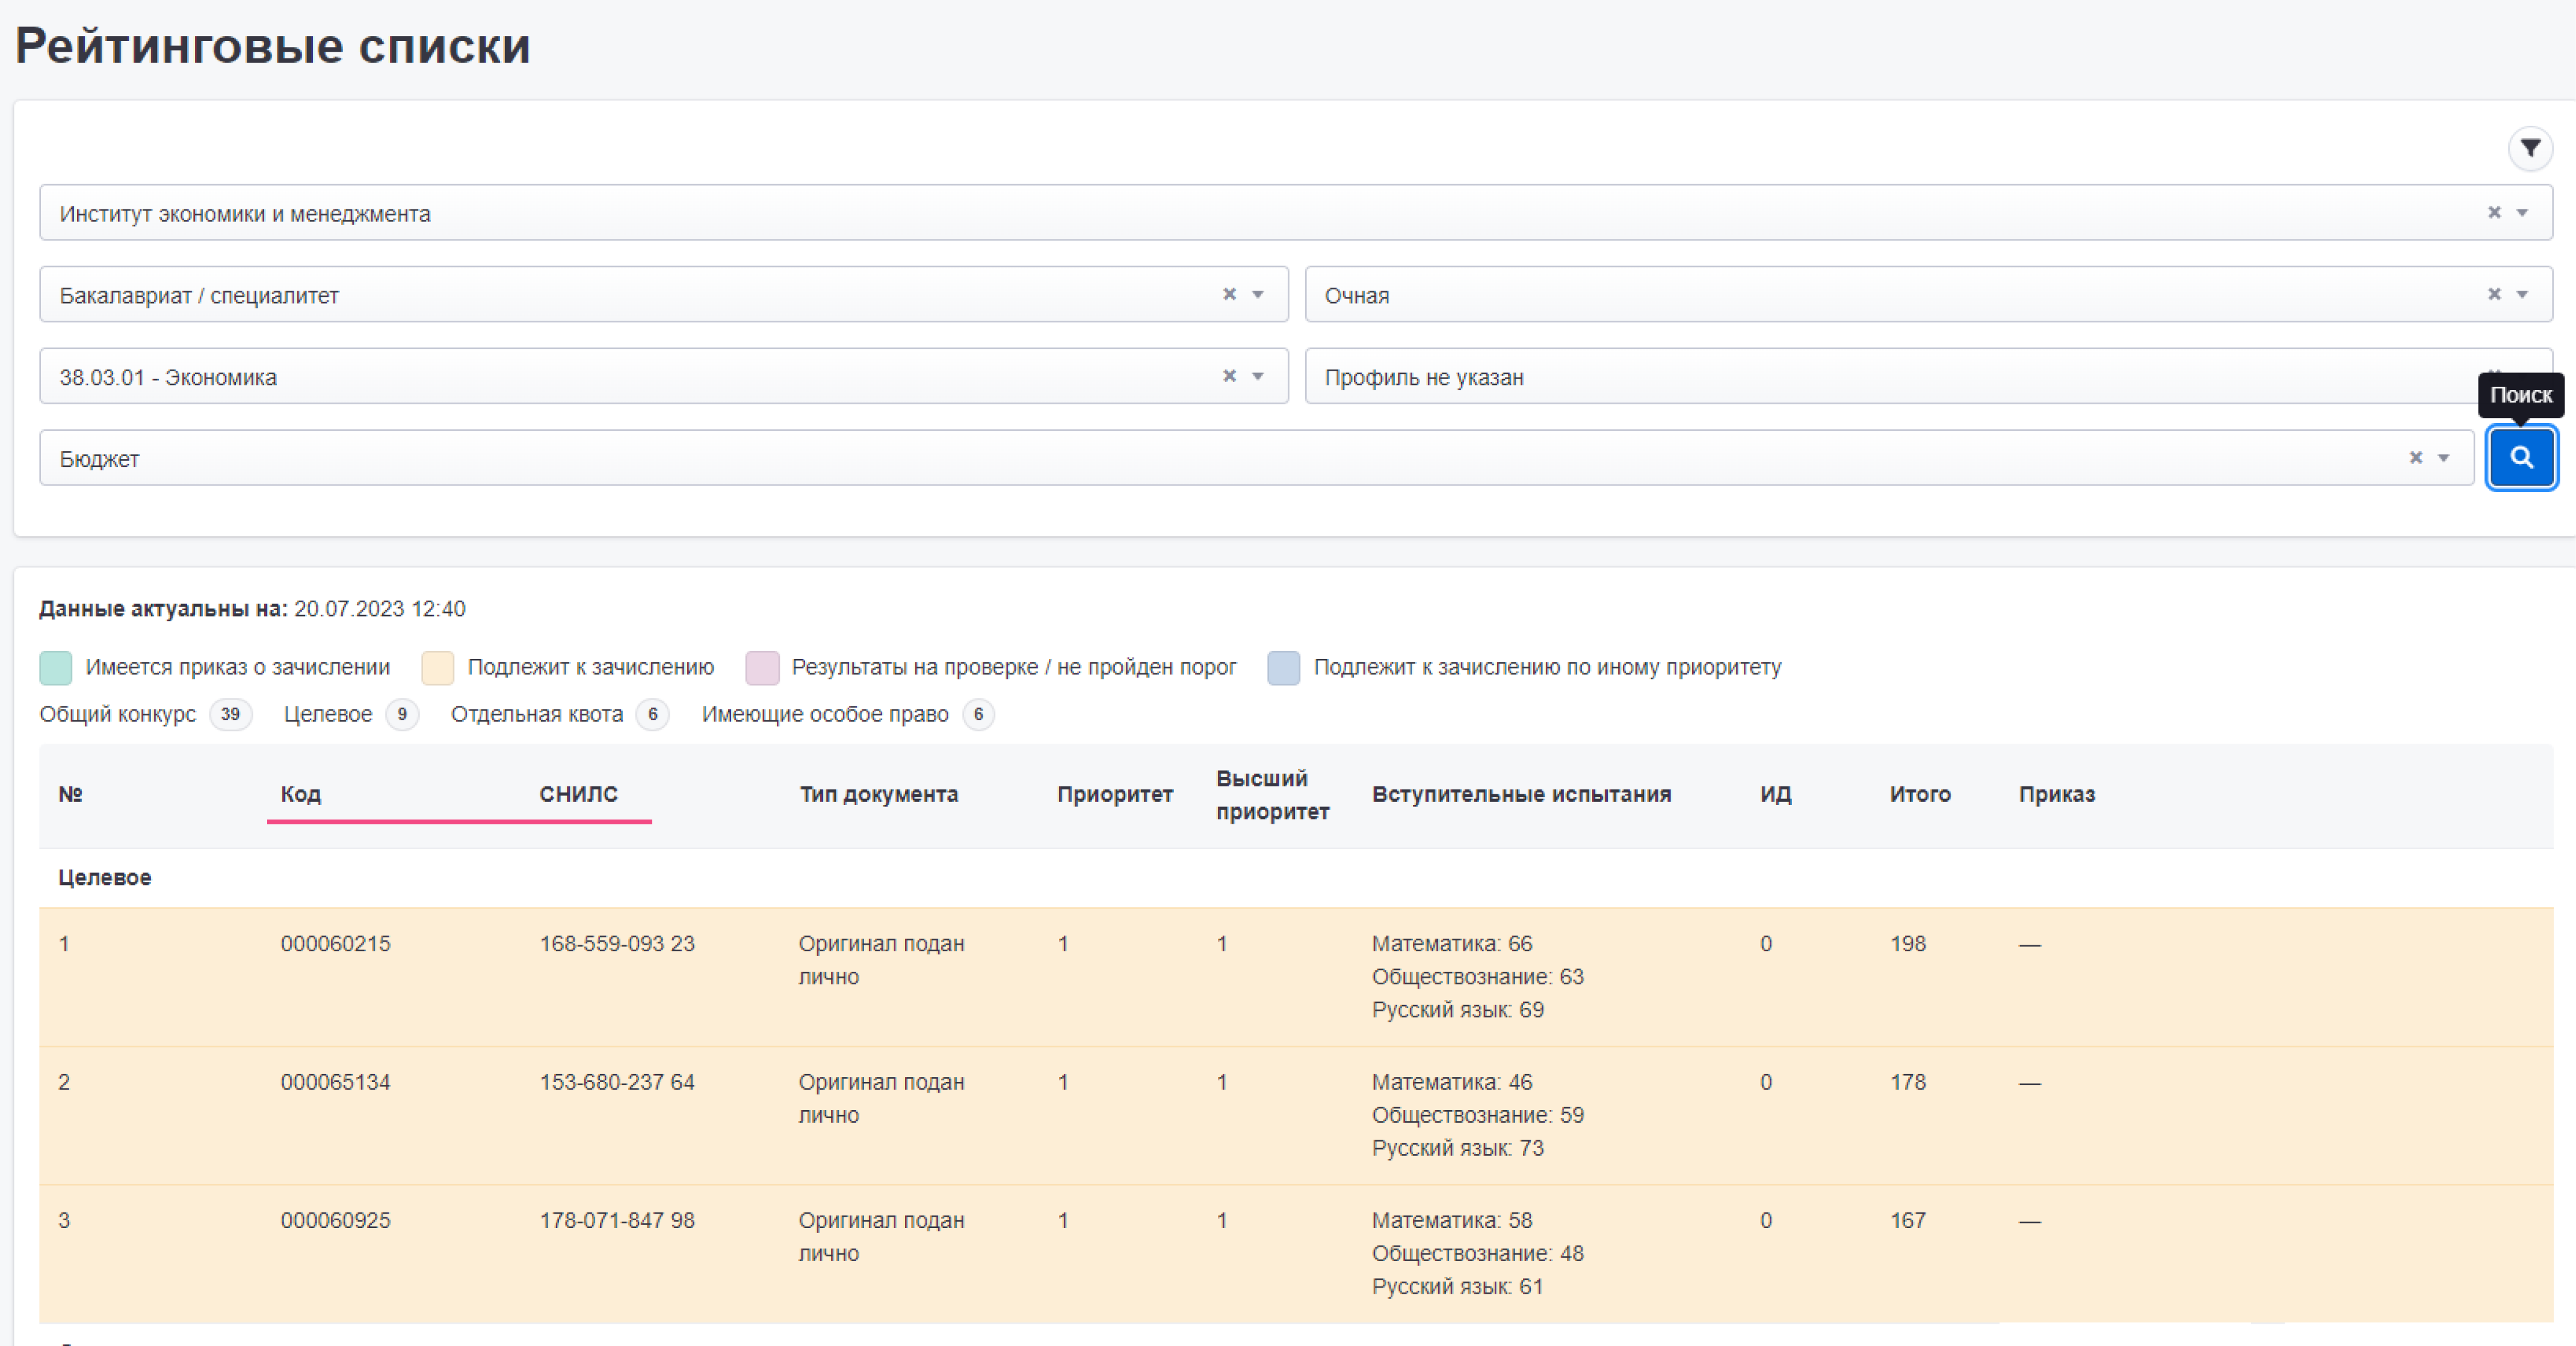Image resolution: width=2576 pixels, height=1346 pixels.
Task: Click the 9 badge beside Целевое
Action: coord(402,714)
